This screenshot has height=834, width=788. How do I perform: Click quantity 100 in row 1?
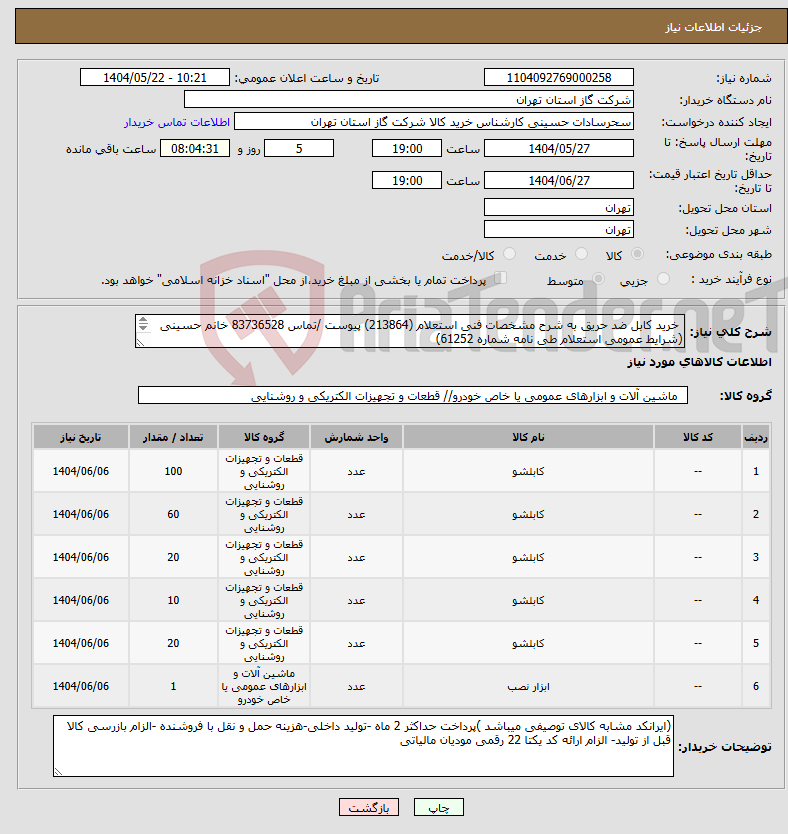click(173, 471)
